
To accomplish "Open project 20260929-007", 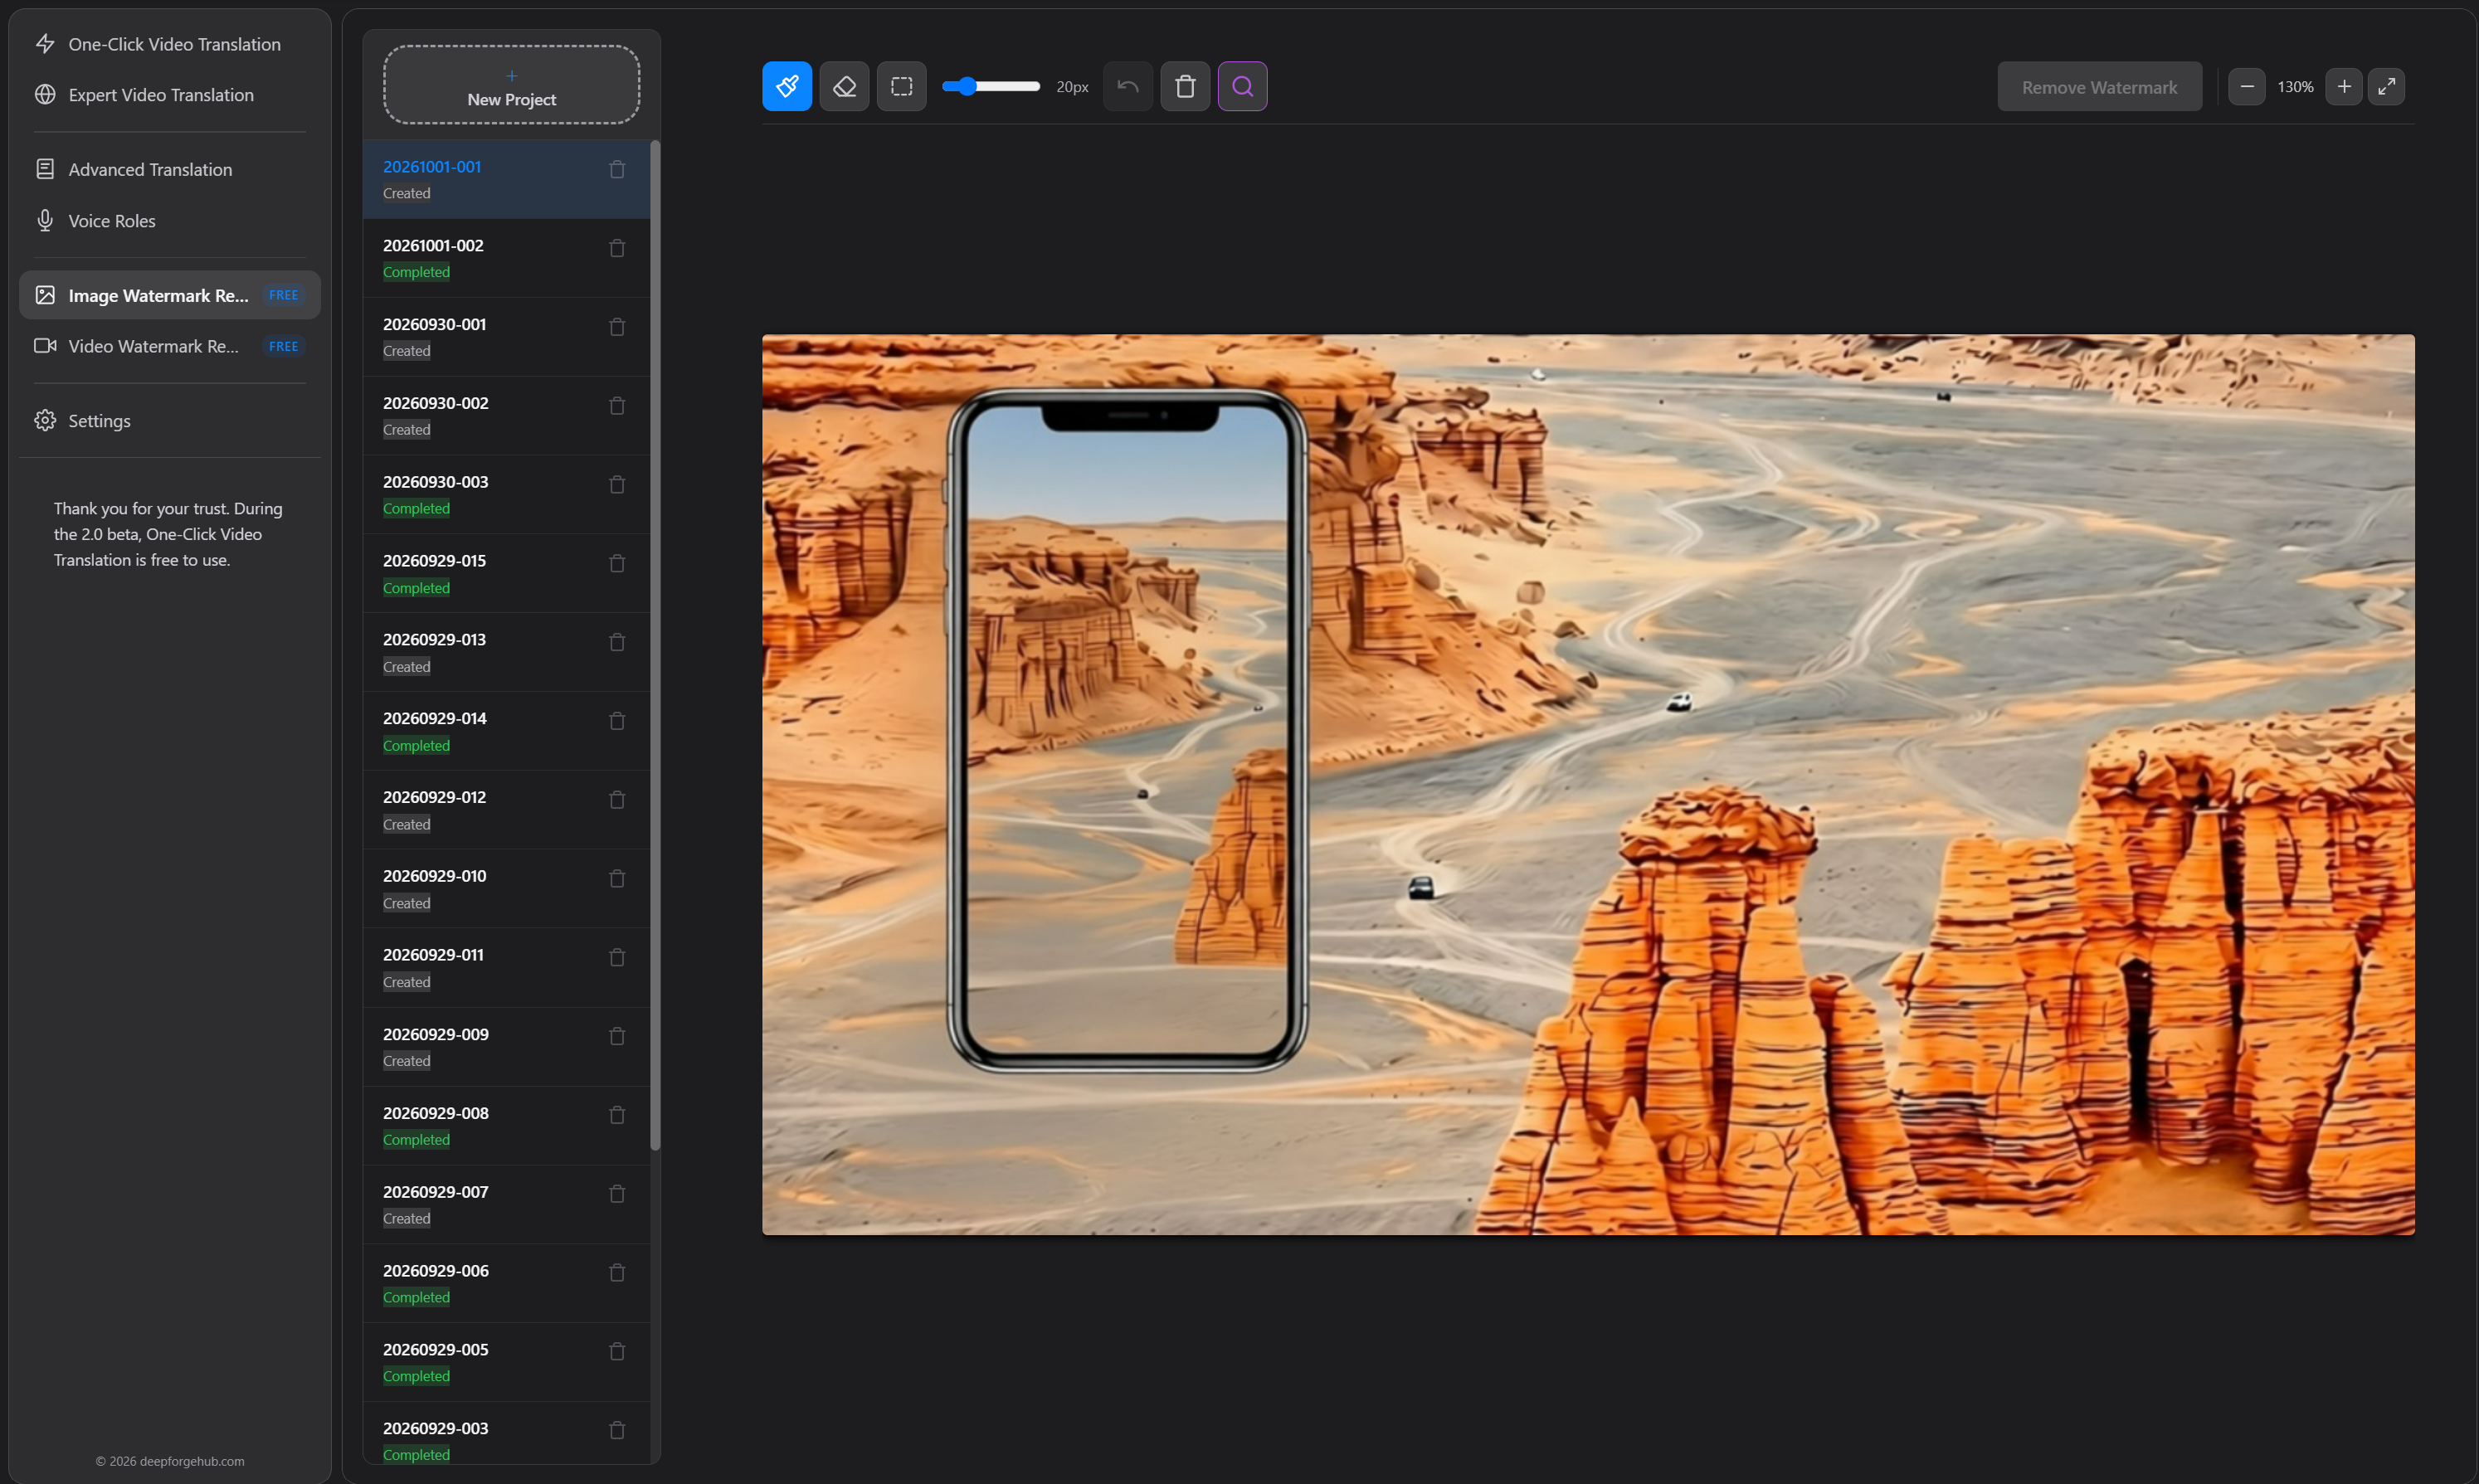I will 506,1205.
